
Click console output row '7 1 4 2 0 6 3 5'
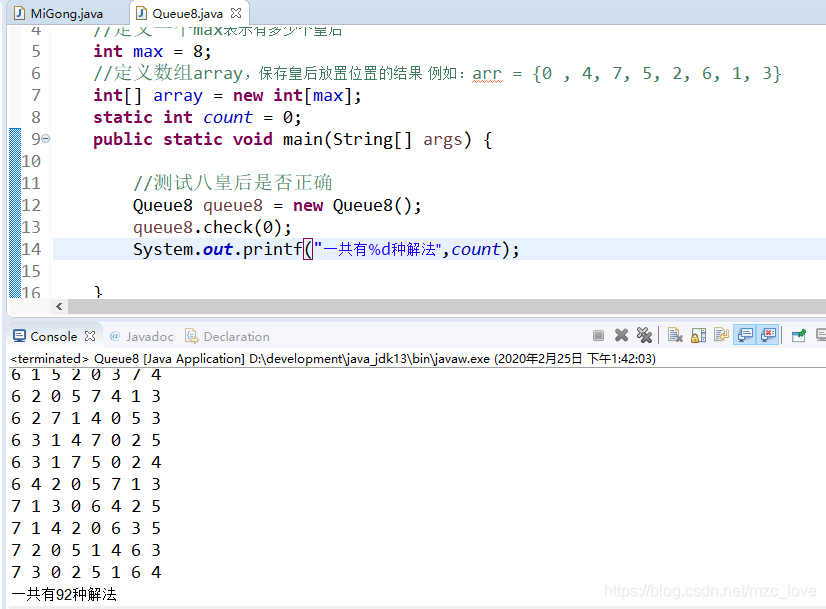(x=86, y=528)
